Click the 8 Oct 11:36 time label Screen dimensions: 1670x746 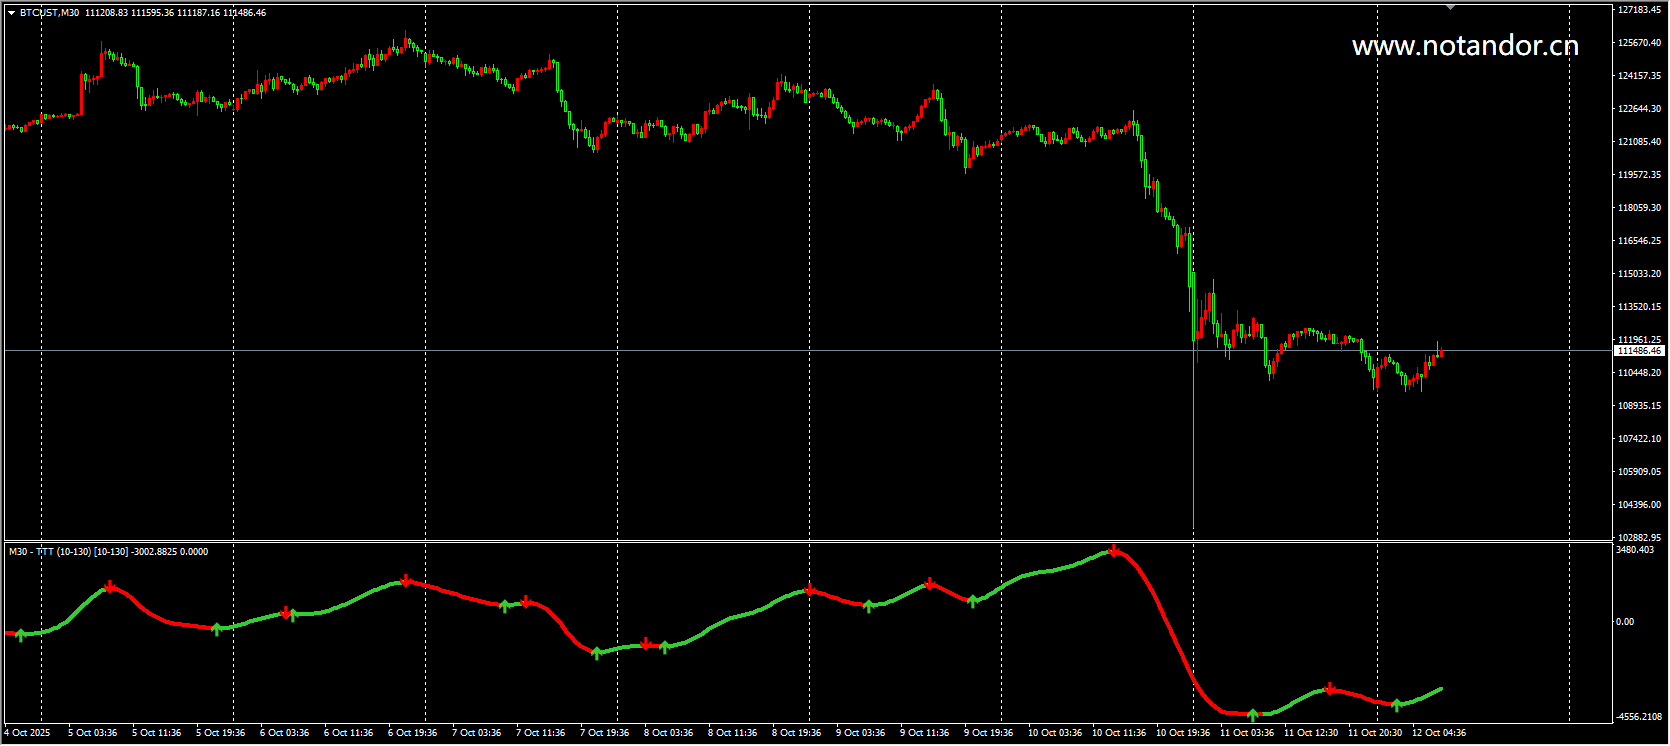point(733,733)
